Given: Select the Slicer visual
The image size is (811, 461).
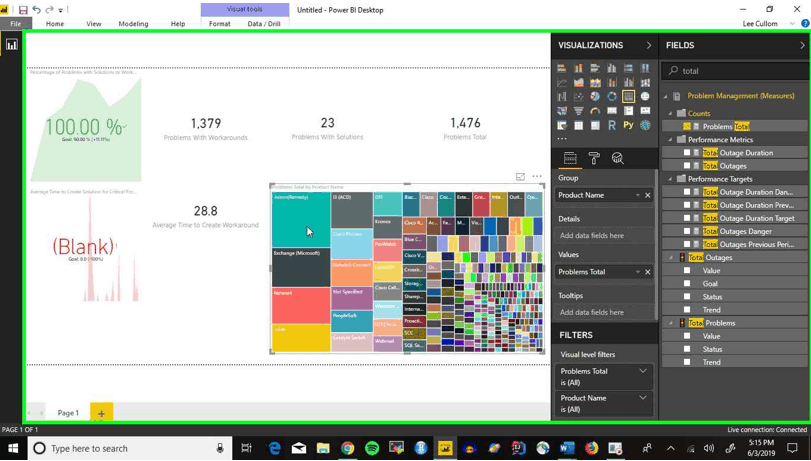Looking at the screenshot, I should pos(562,125).
